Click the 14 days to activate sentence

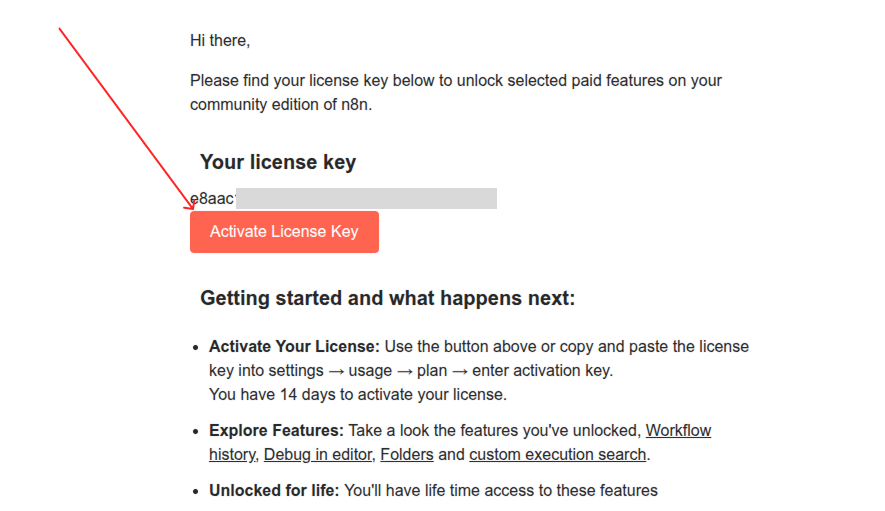(358, 394)
